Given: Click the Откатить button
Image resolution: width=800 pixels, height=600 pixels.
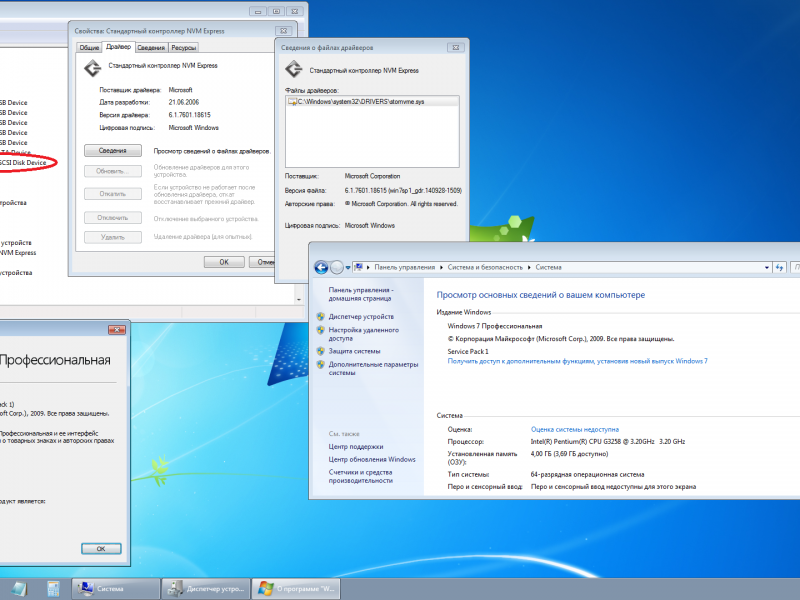Looking at the screenshot, I should 113,194.
